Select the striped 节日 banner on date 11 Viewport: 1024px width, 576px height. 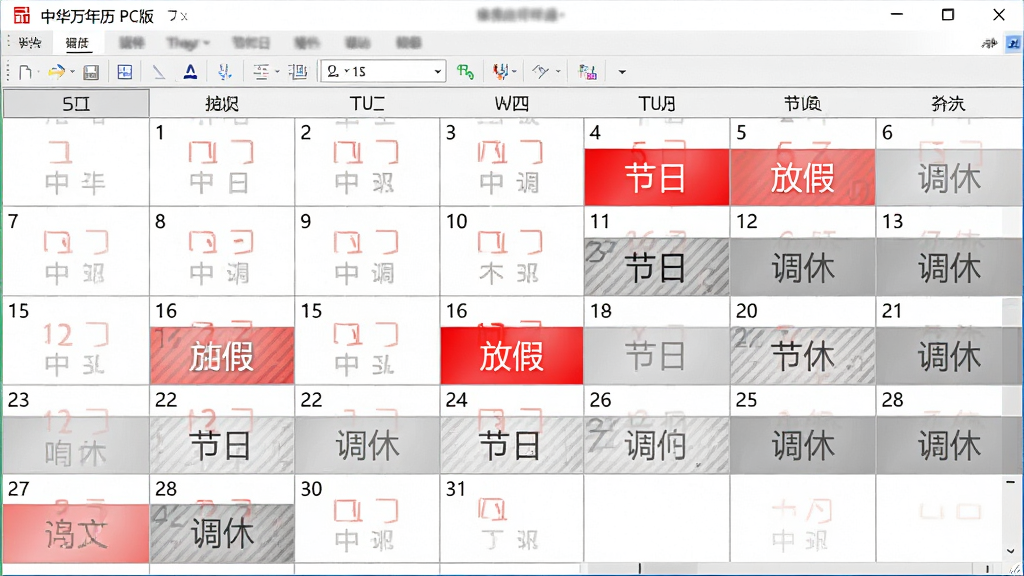tap(656, 267)
